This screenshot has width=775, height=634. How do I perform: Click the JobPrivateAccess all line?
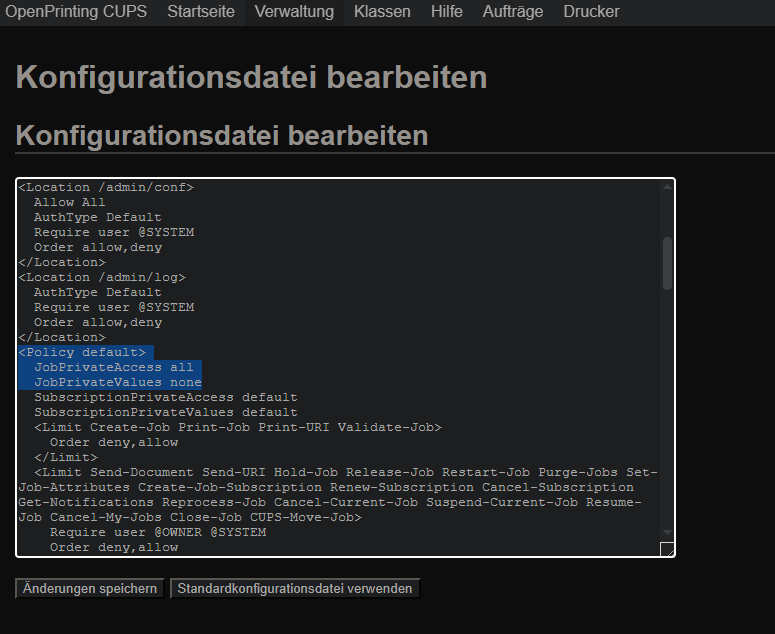[x=113, y=367]
